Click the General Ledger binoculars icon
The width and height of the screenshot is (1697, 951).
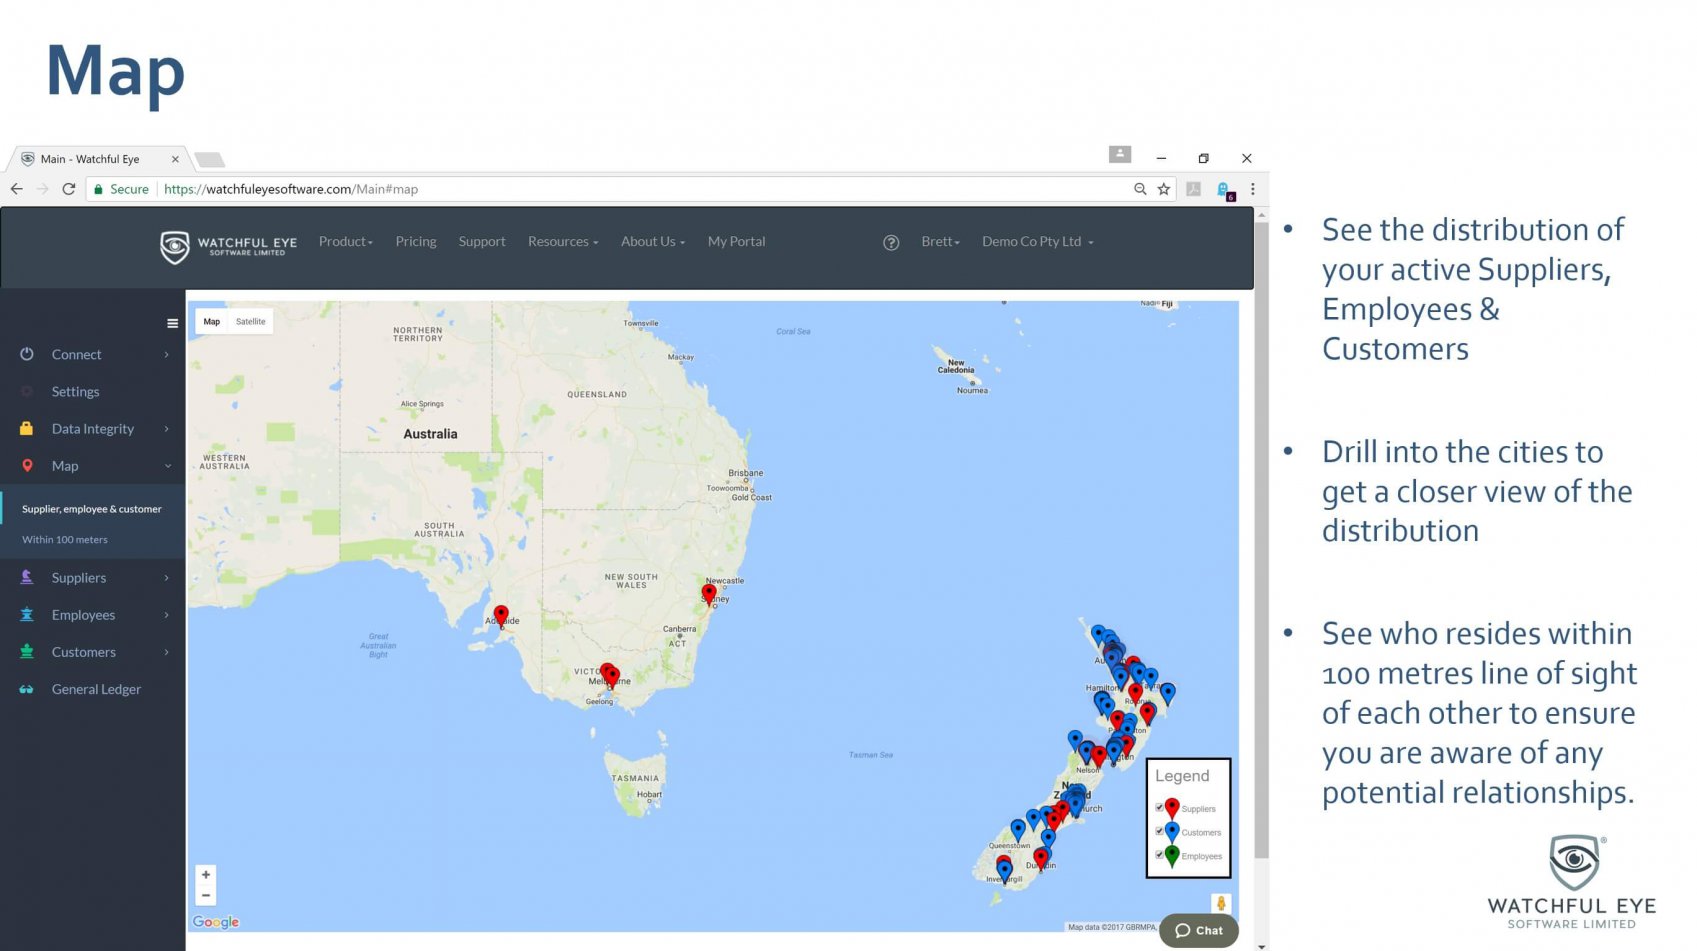coord(27,689)
